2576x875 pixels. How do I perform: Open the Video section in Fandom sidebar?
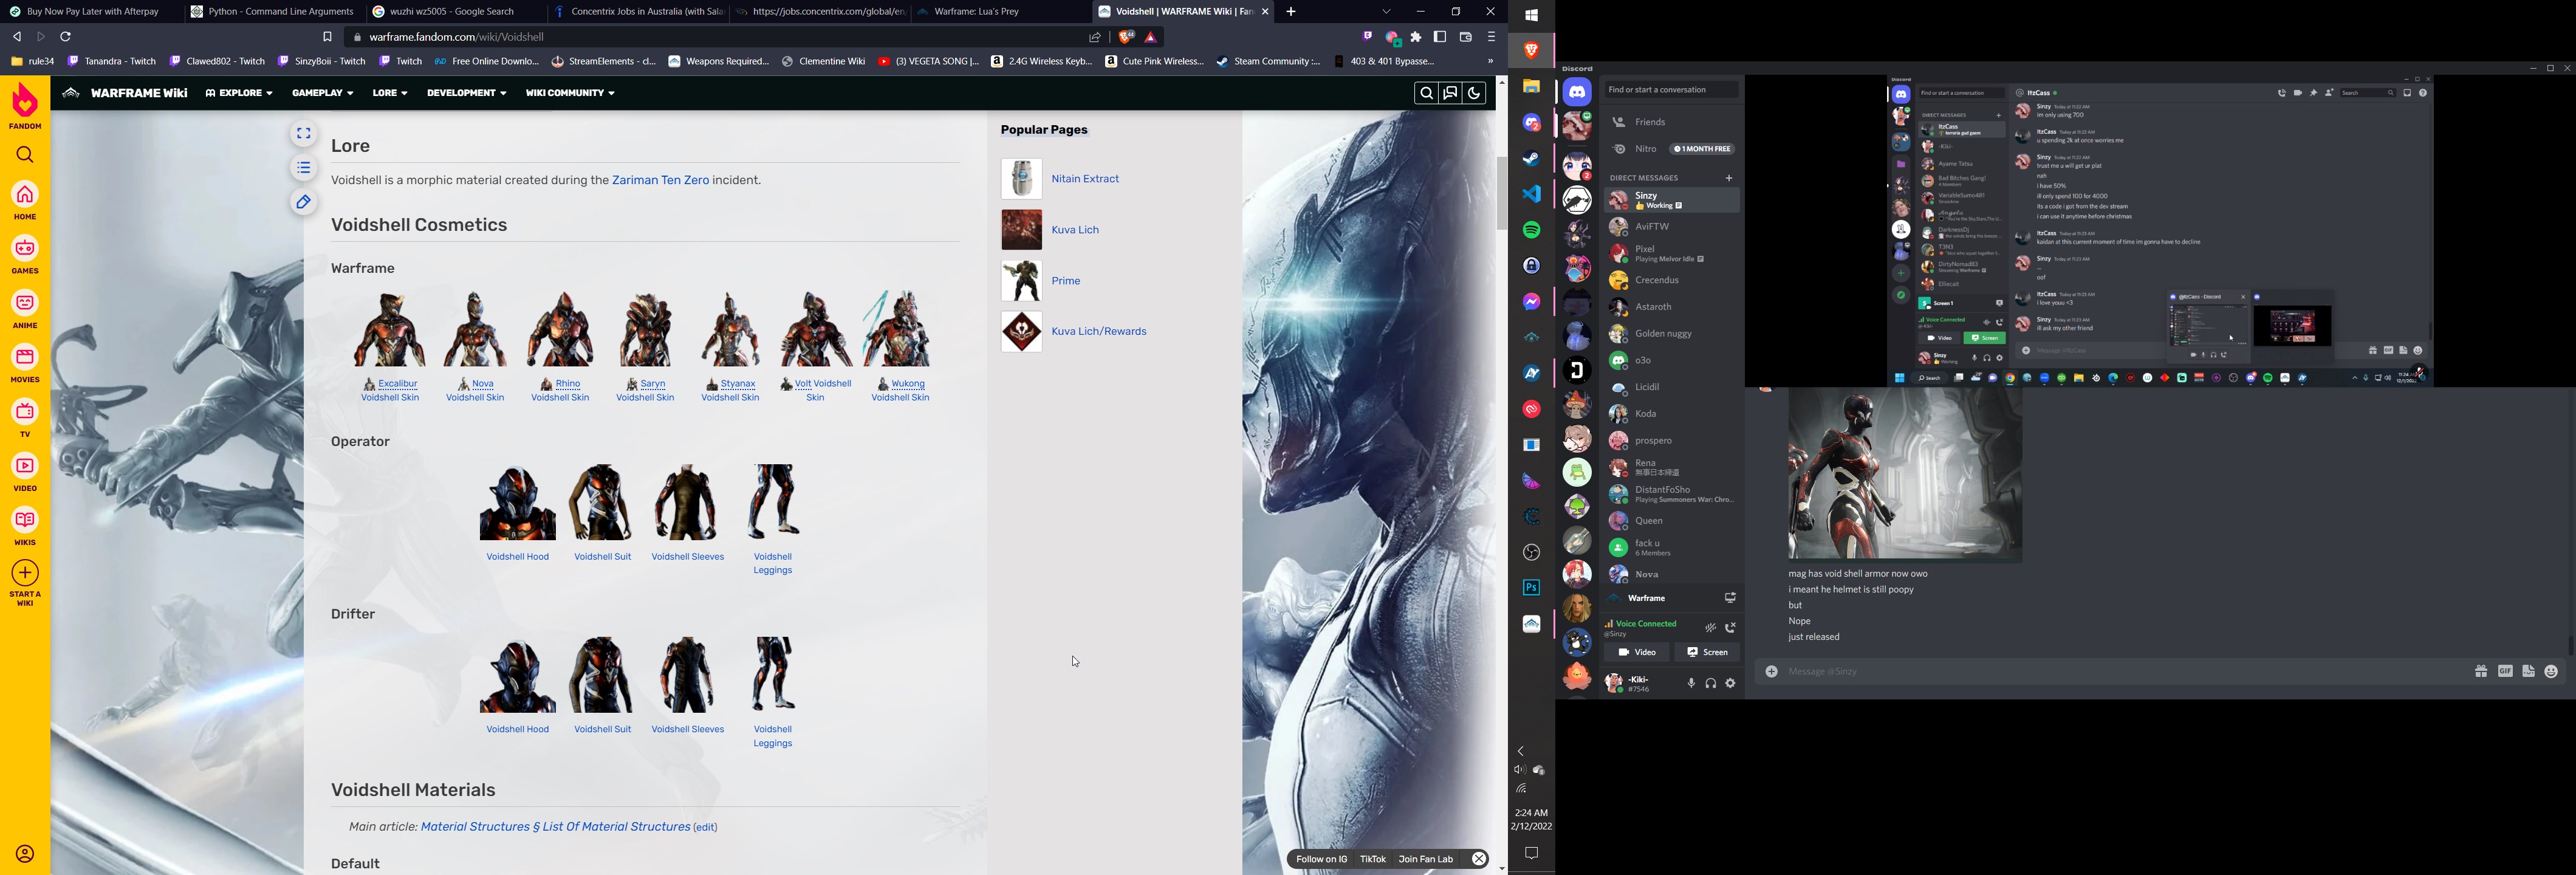25,472
